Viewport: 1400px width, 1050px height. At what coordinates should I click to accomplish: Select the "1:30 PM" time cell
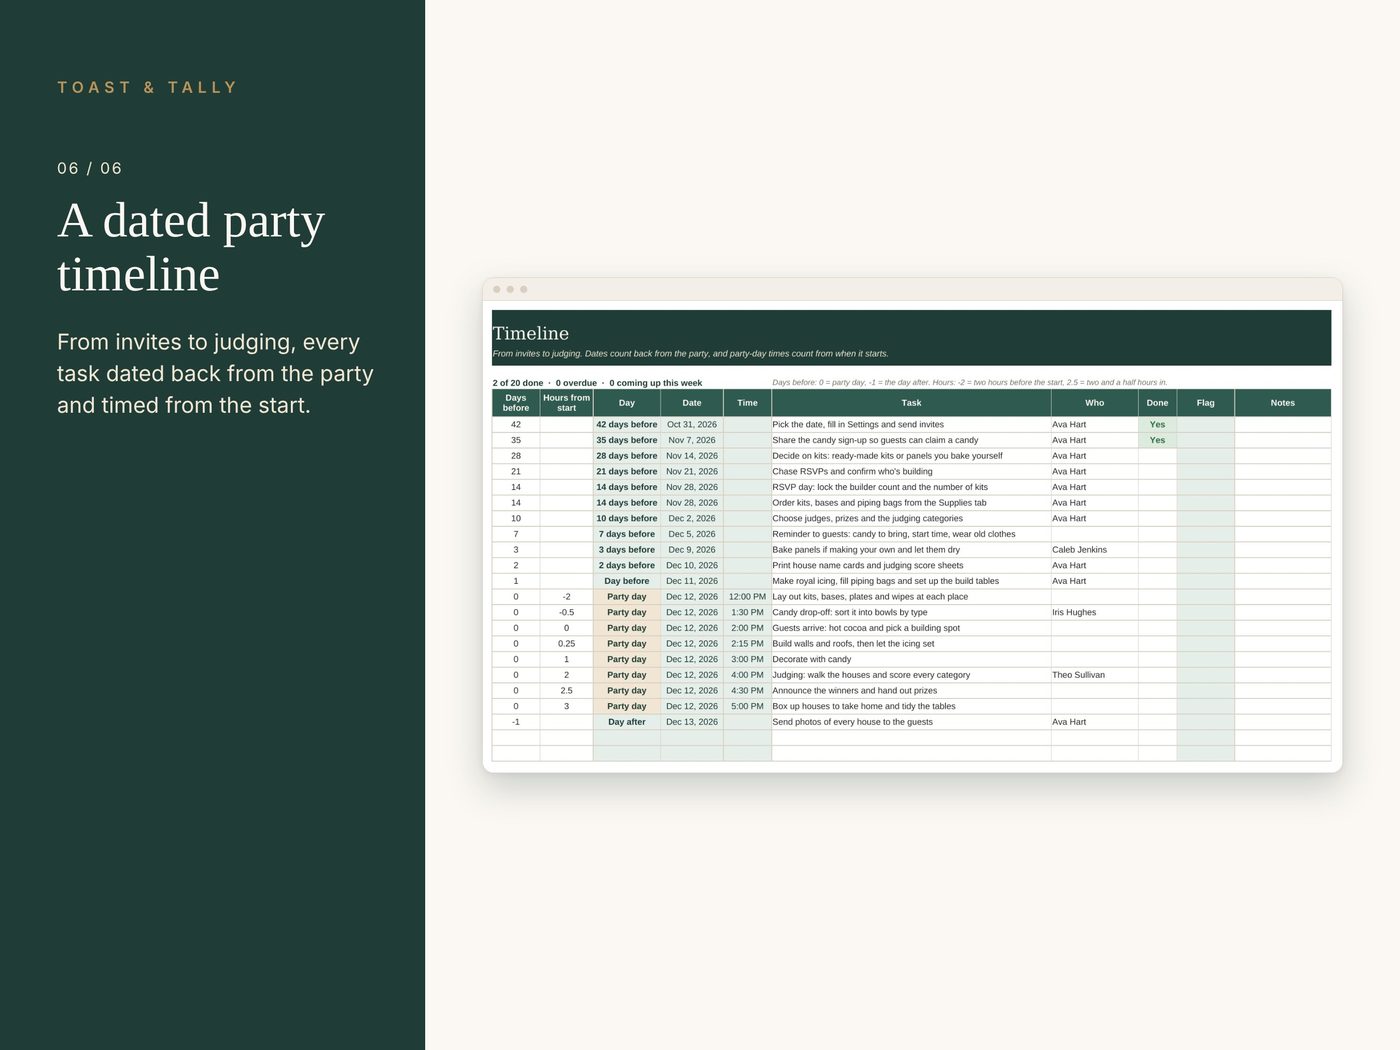[x=747, y=612]
